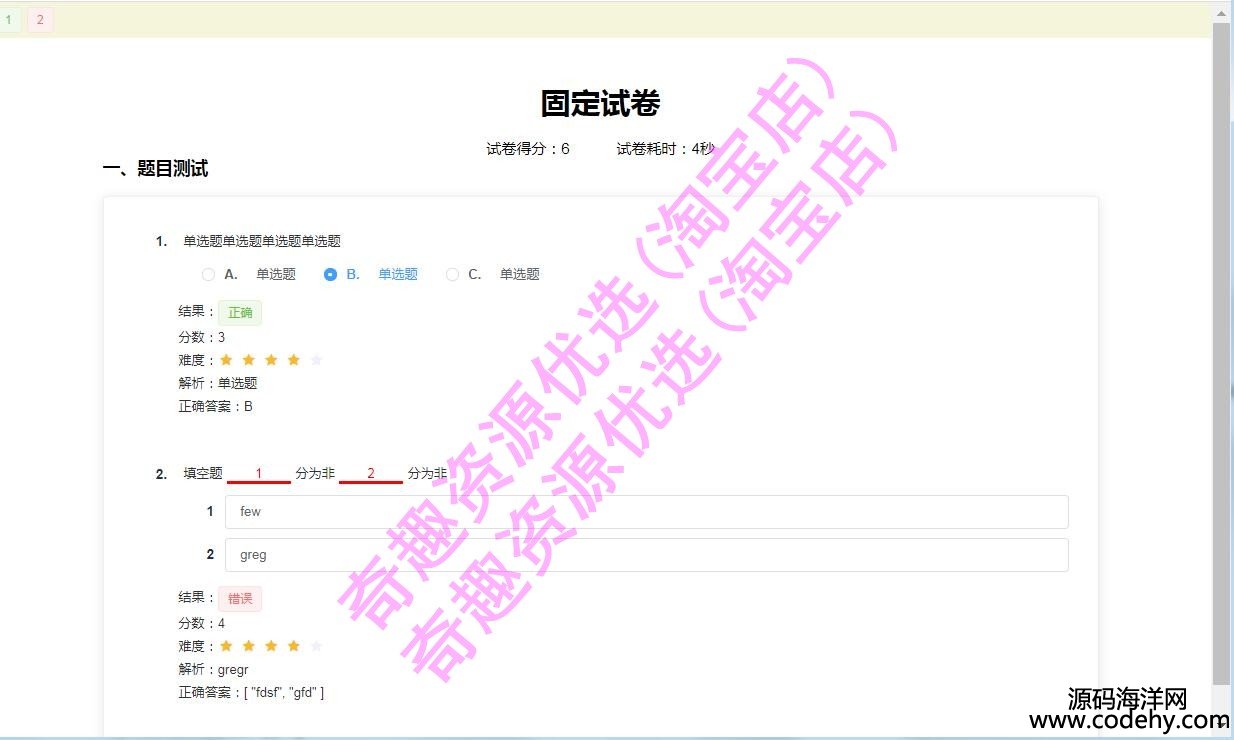This screenshot has width=1234, height=740.
Task: Click the empty fifth star of question 1
Action: tap(316, 360)
